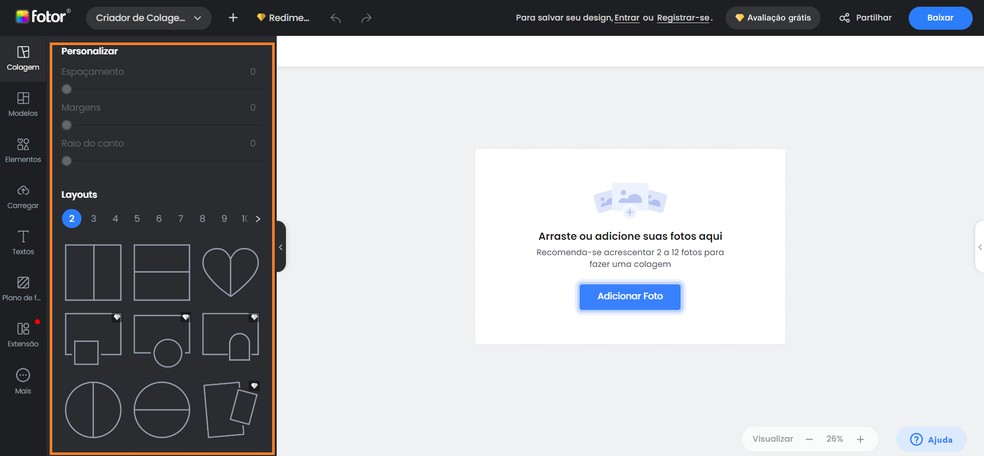
Task: Choose the premium layout with circle inset
Action: click(162, 339)
